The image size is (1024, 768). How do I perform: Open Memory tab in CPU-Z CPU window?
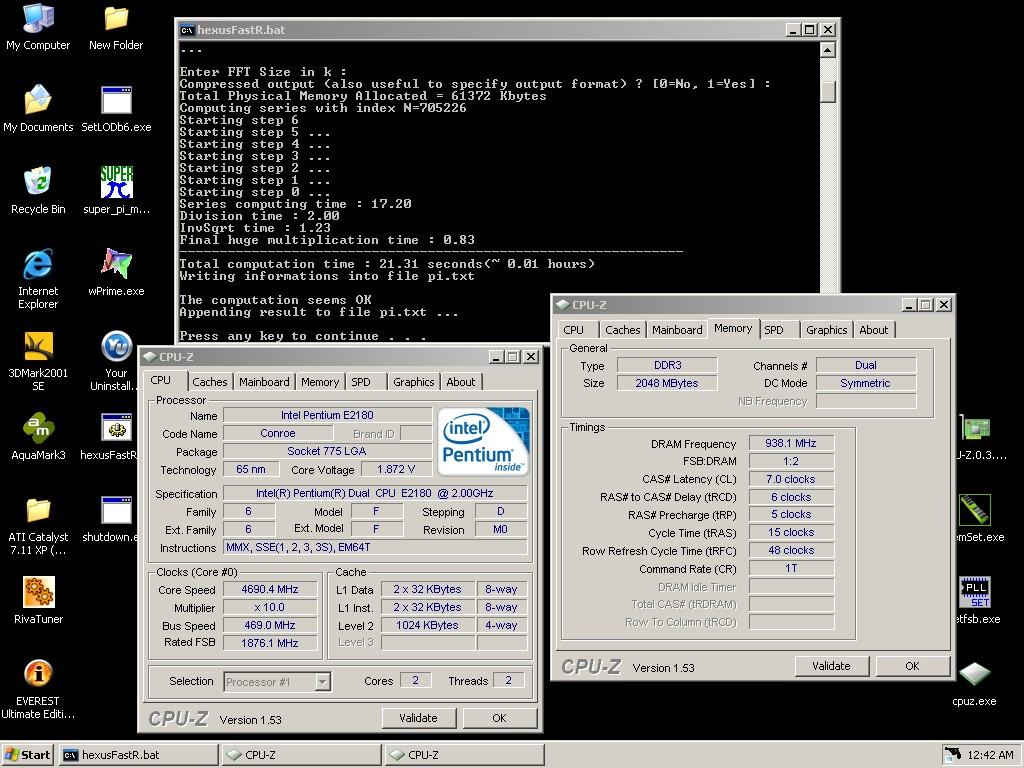[x=319, y=382]
